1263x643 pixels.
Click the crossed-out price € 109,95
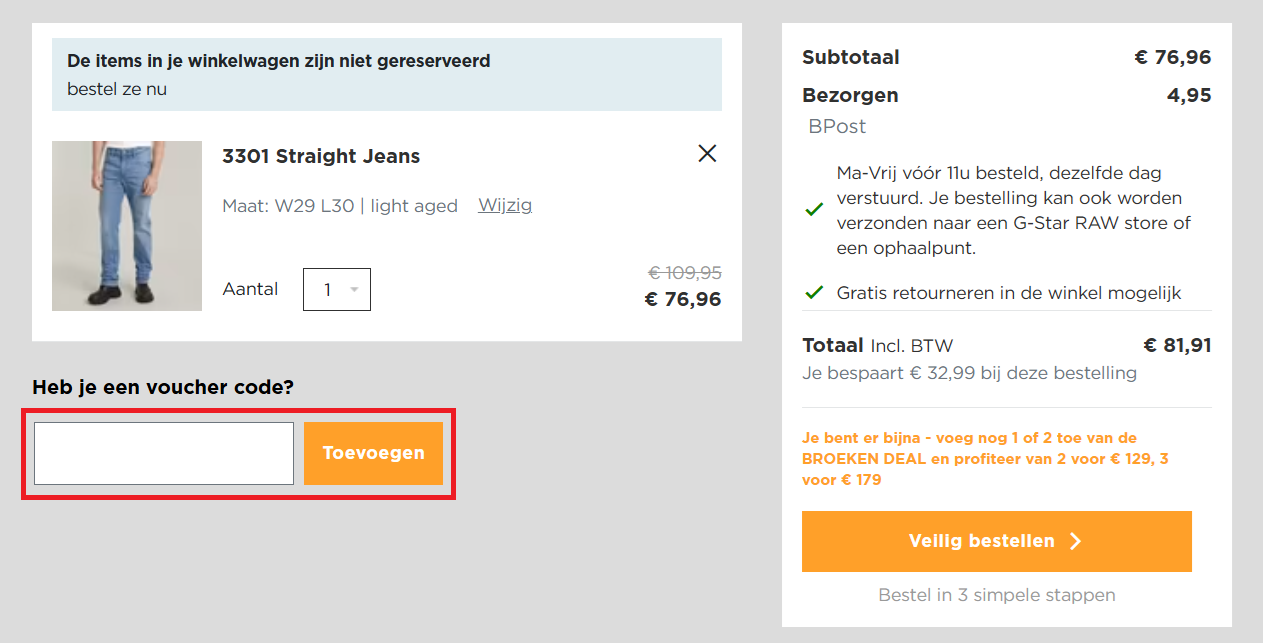(684, 273)
